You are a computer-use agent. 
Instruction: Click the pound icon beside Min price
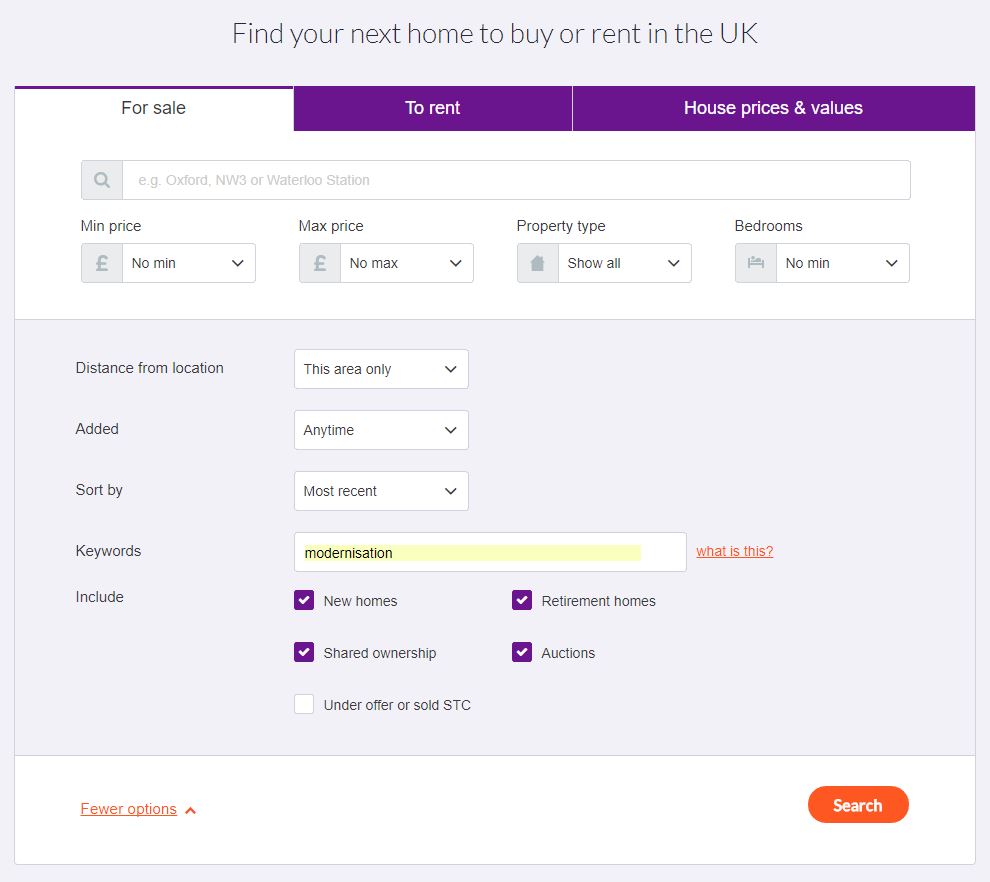coord(102,263)
